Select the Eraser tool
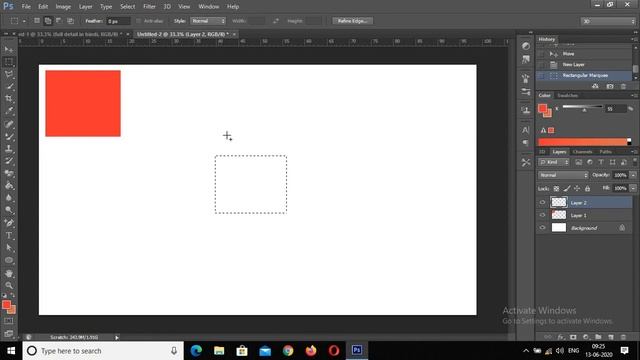640x360 pixels. tap(9, 173)
